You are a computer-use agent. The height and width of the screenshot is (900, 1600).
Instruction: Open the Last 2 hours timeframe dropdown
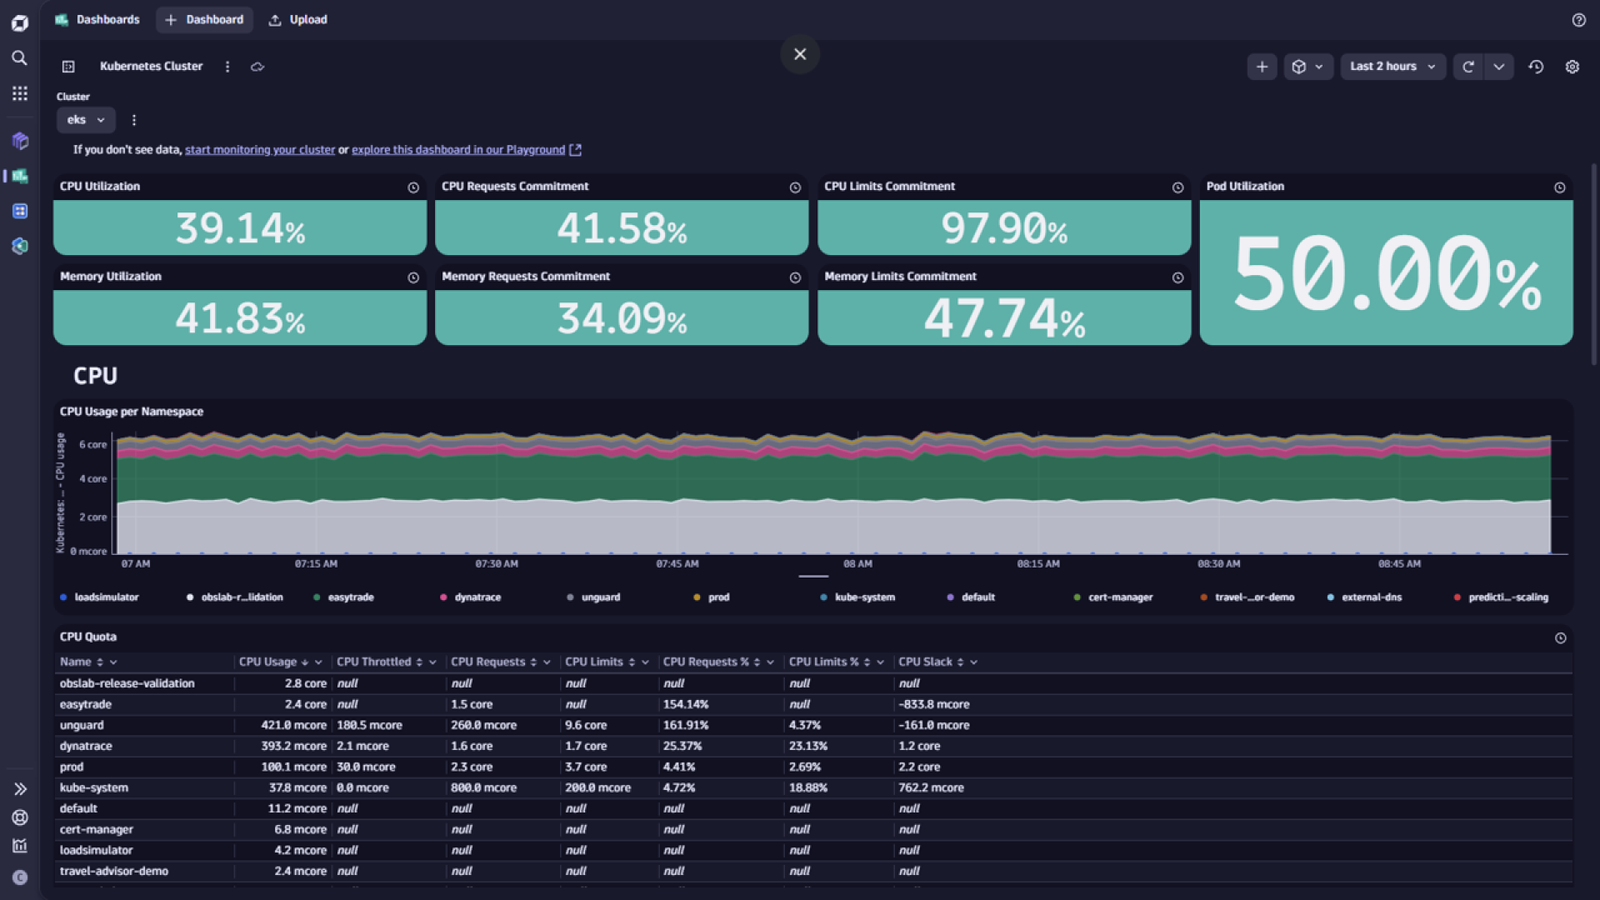1393,67
